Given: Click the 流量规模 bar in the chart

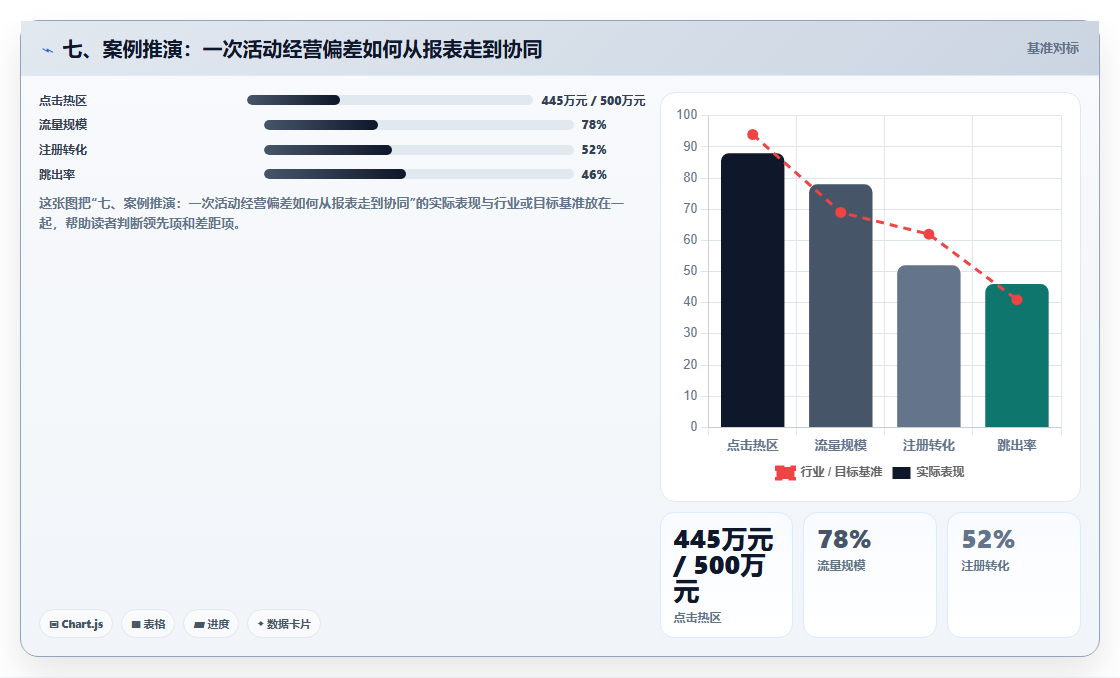Looking at the screenshot, I should 841,306.
